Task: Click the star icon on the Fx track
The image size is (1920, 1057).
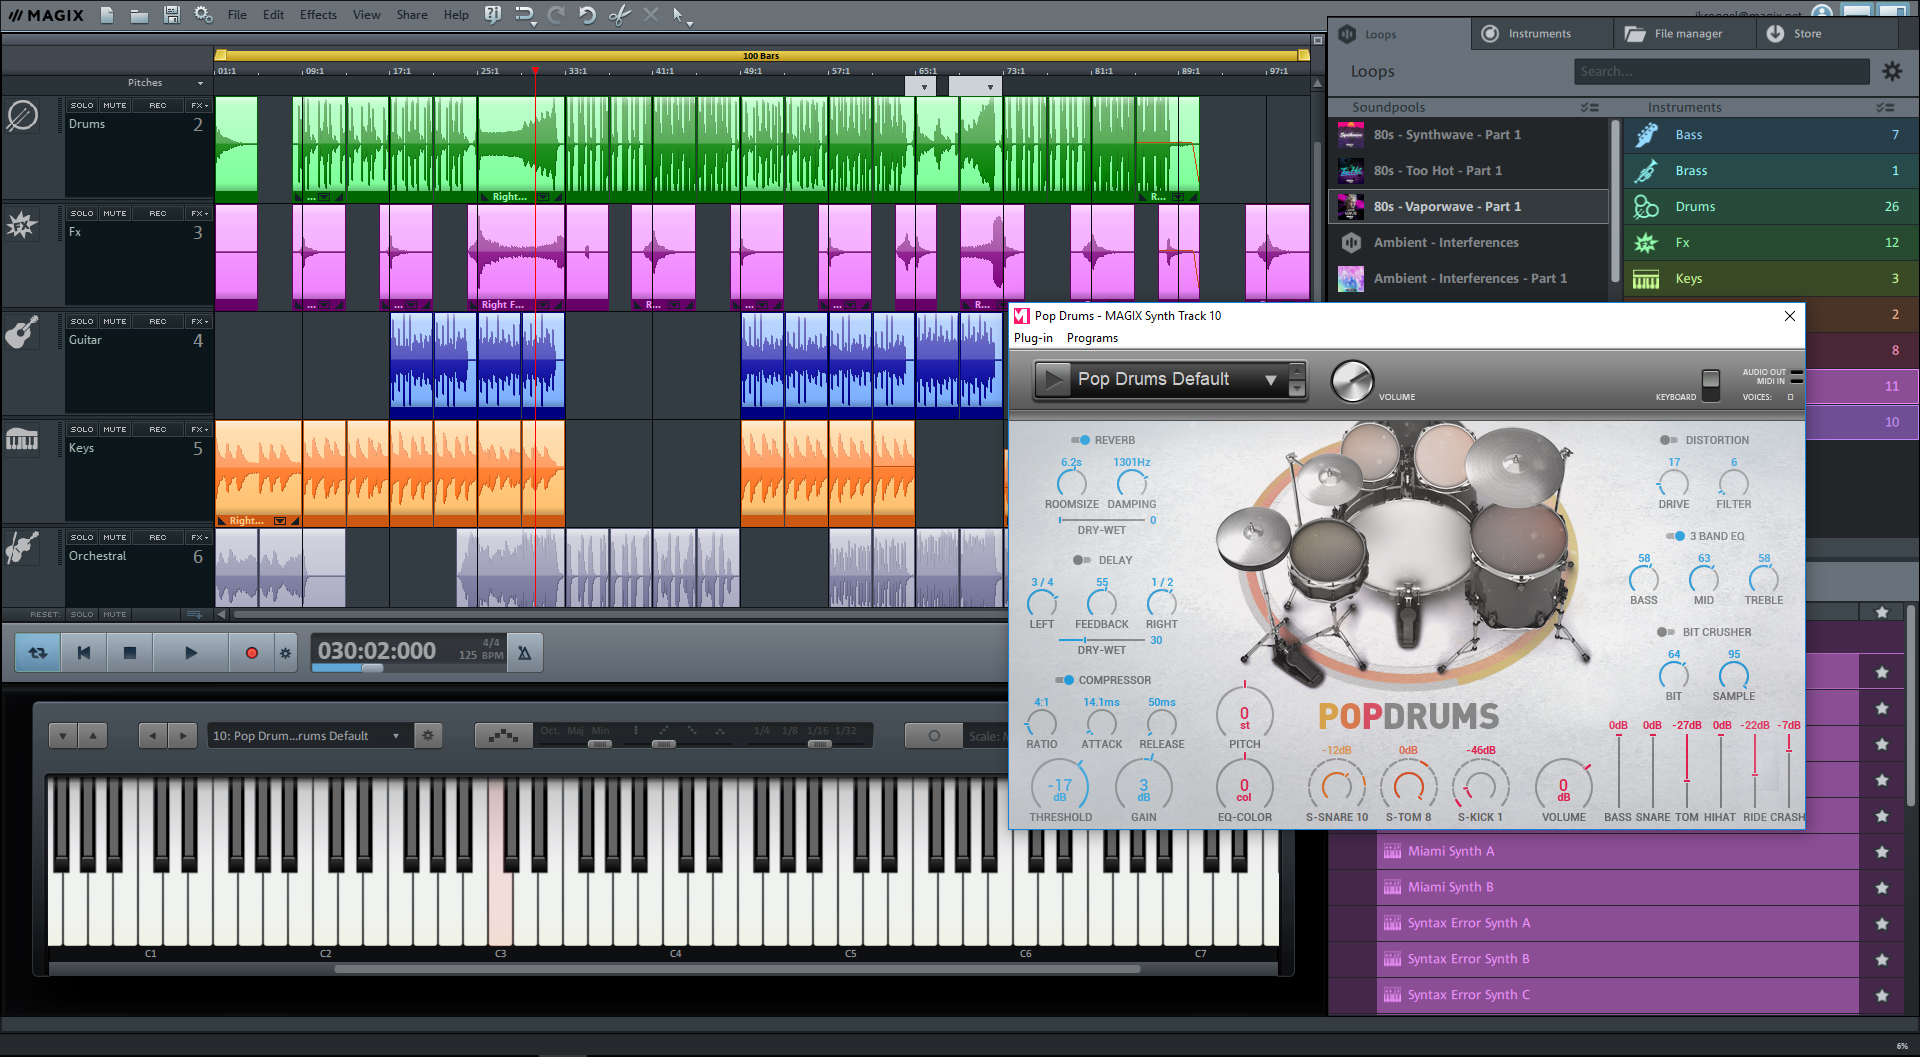Action: (22, 225)
